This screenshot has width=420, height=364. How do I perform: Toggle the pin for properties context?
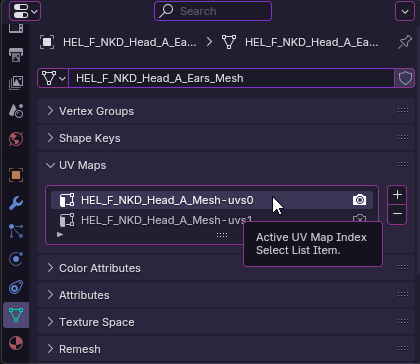[x=405, y=42]
